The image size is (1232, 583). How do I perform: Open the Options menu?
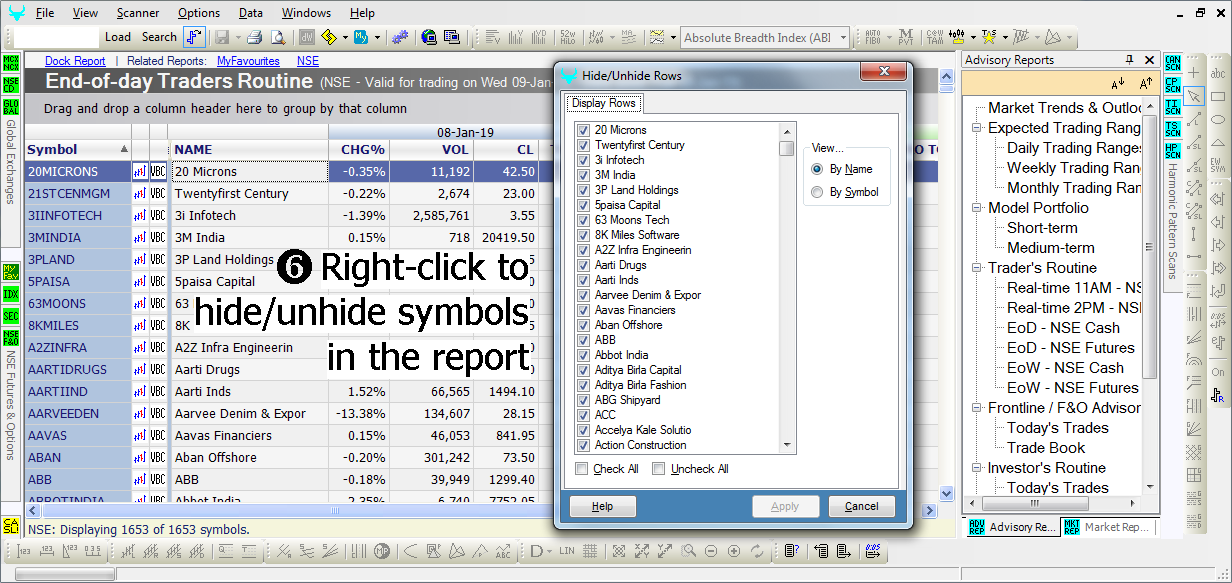coord(199,13)
